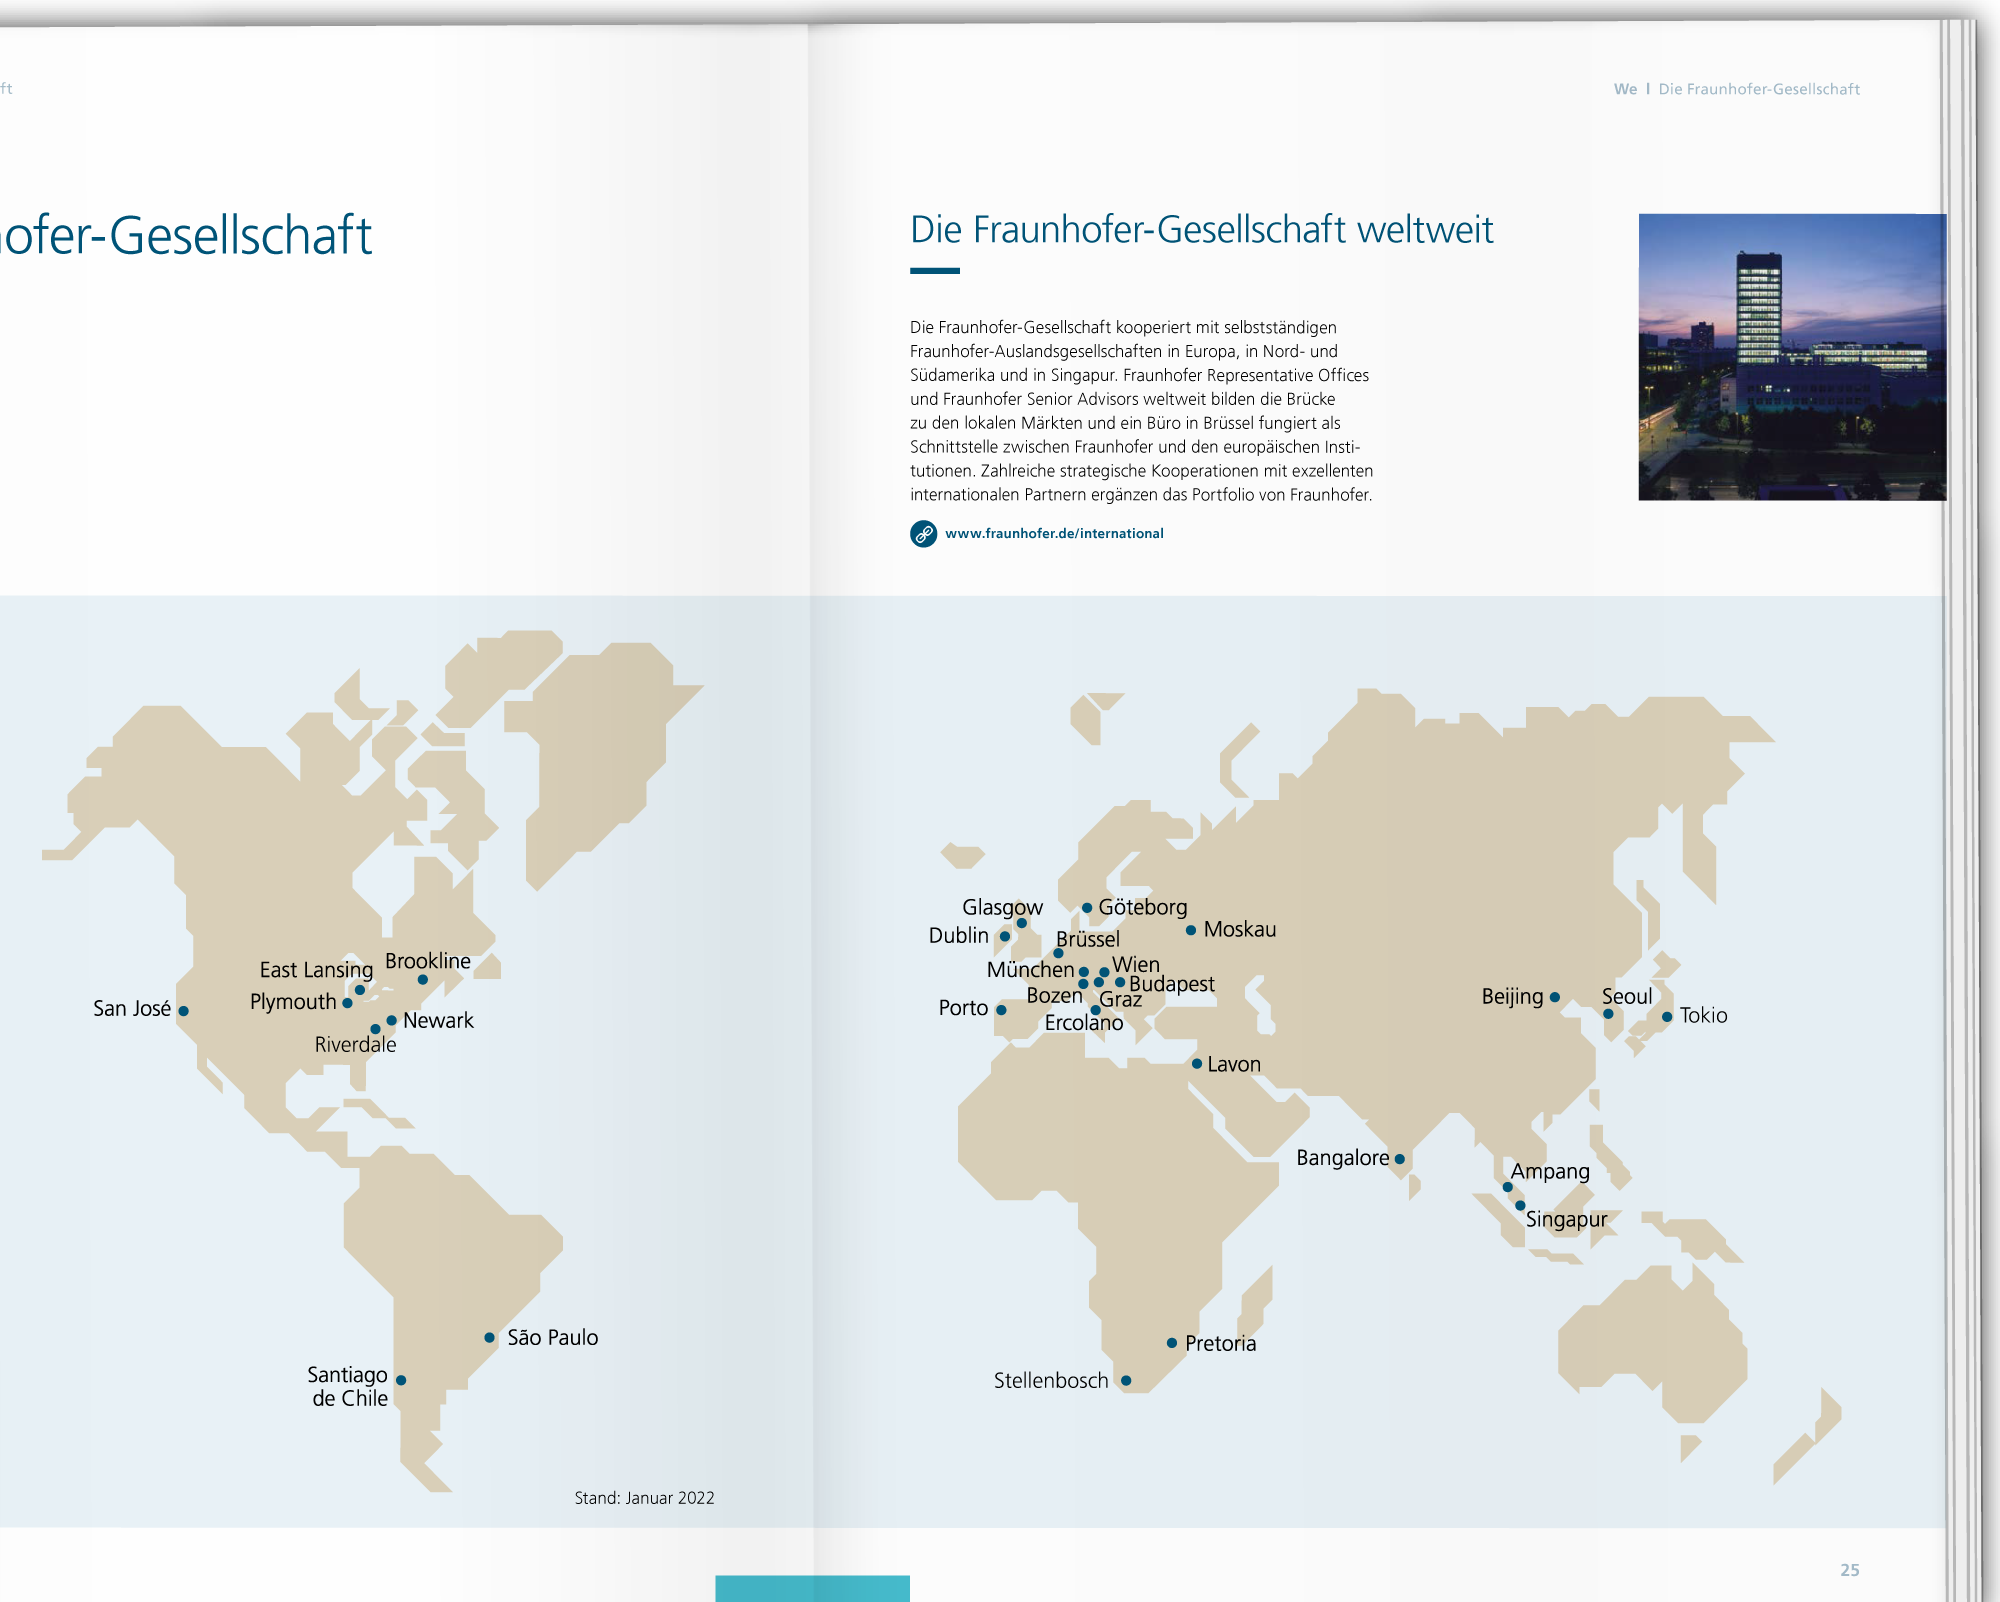The image size is (2000, 1602).
Task: Select the San José location marker
Action: coord(184,1011)
